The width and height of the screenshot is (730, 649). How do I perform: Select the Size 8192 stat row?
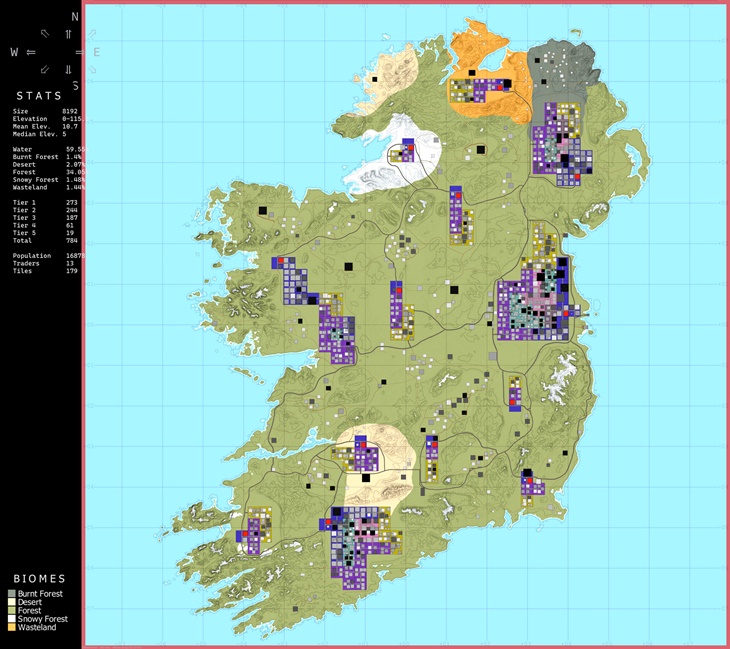(46, 111)
